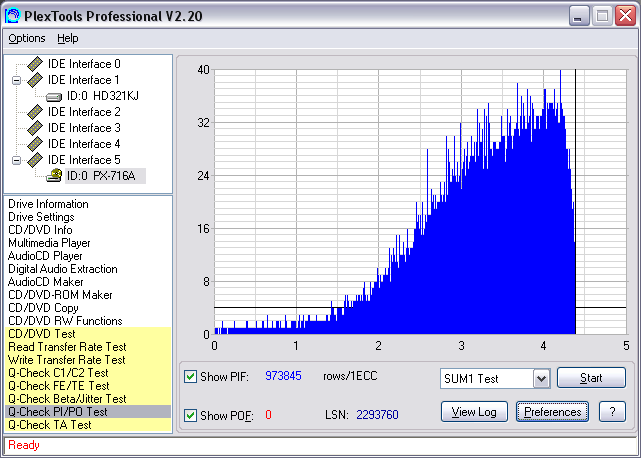This screenshot has width=641, height=458.
Task: Open CD/DVD Copy
Action: (43, 308)
